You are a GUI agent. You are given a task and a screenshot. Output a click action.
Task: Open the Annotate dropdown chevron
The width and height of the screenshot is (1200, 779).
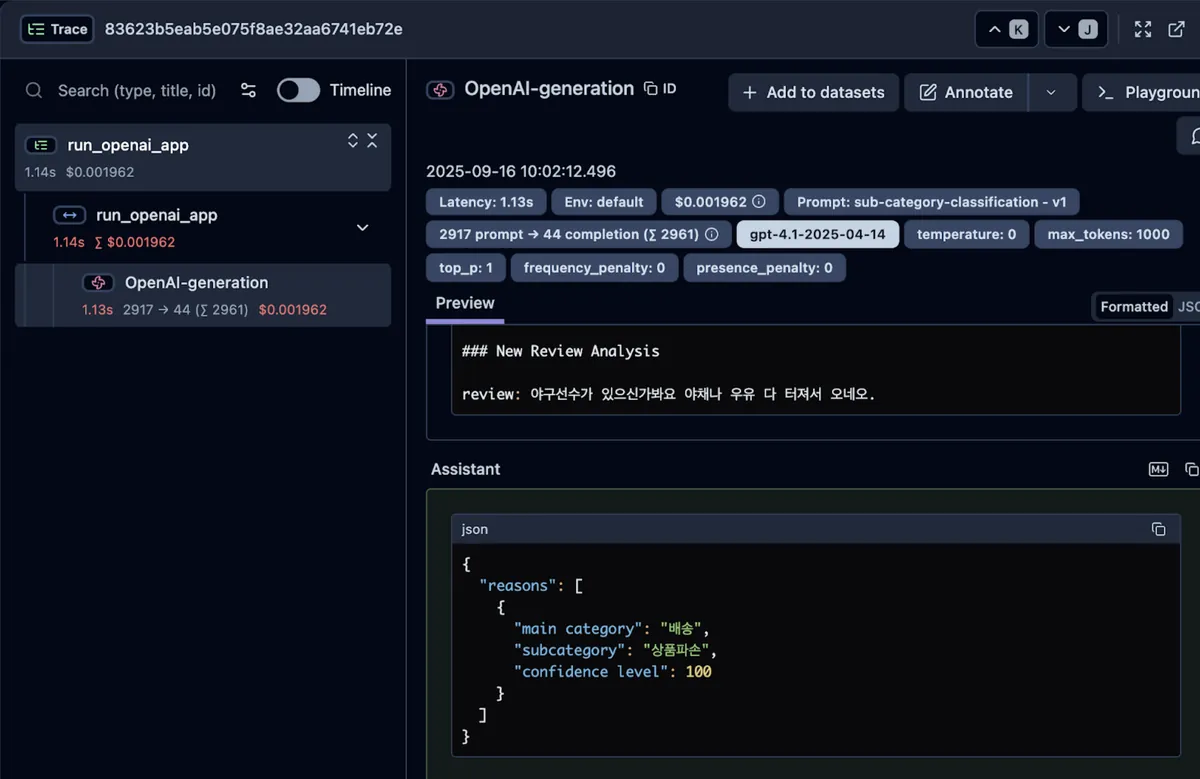pos(1051,92)
